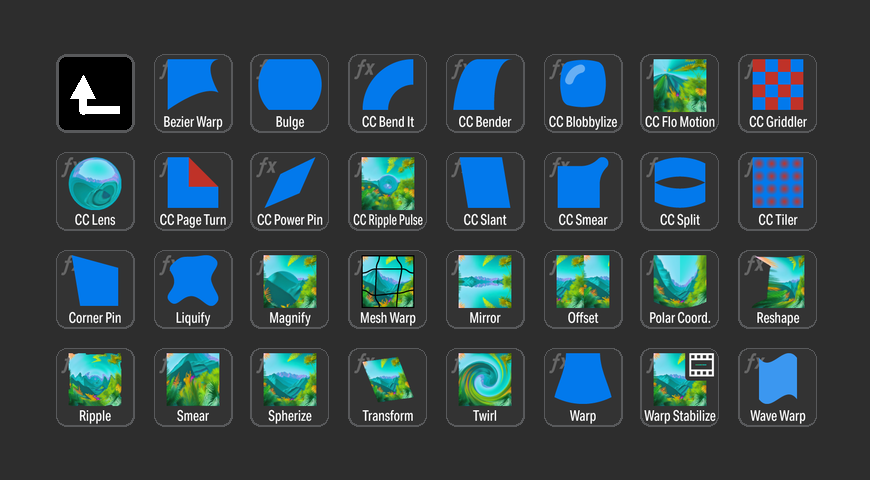This screenshot has height=480, width=870.
Task: Apply the CC Split effect
Action: click(680, 191)
